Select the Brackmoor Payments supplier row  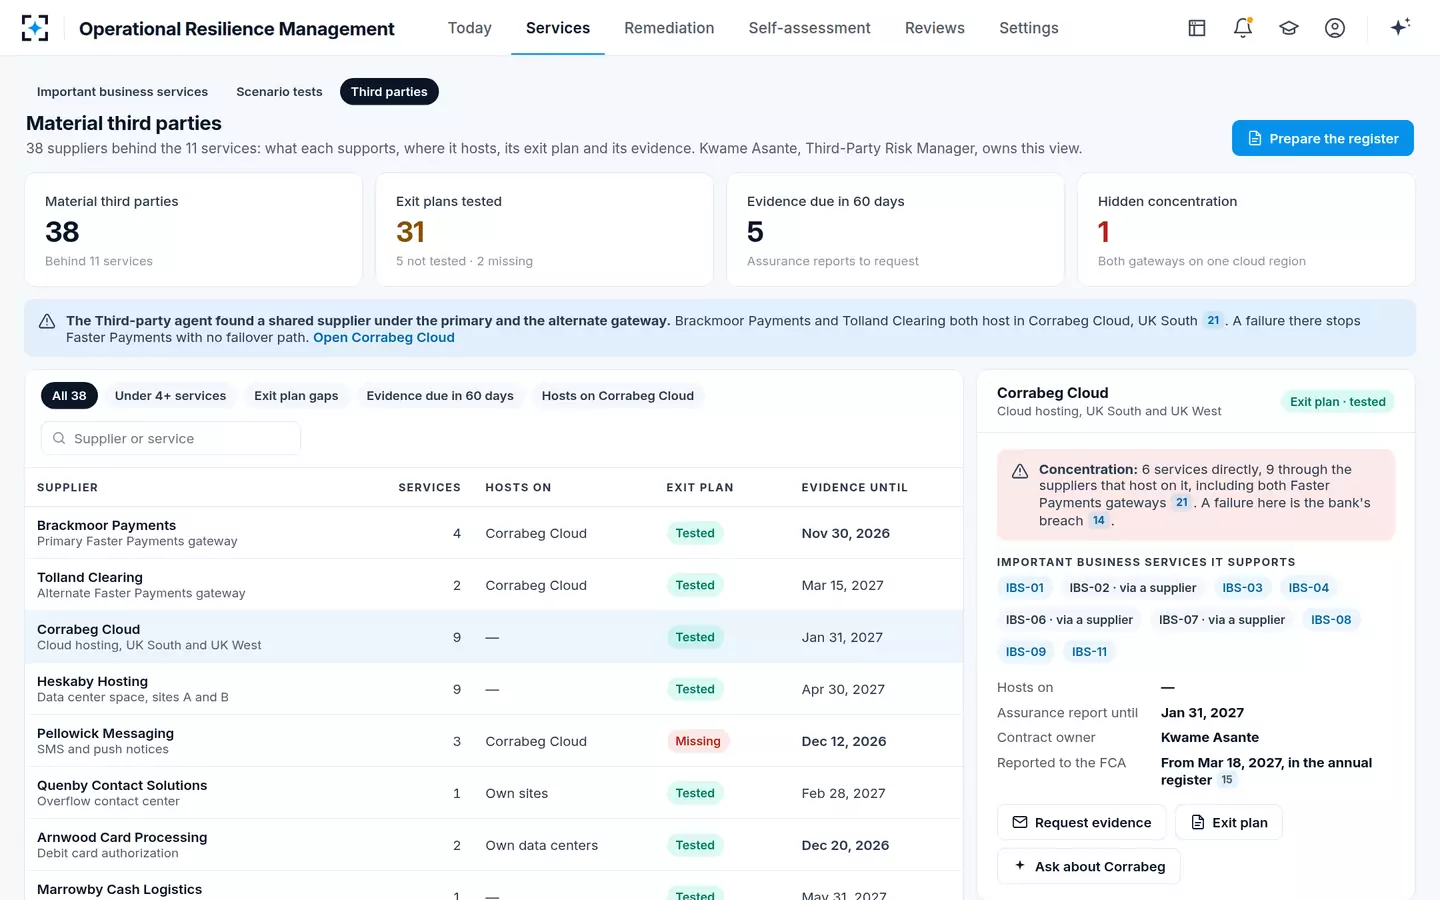(x=494, y=533)
